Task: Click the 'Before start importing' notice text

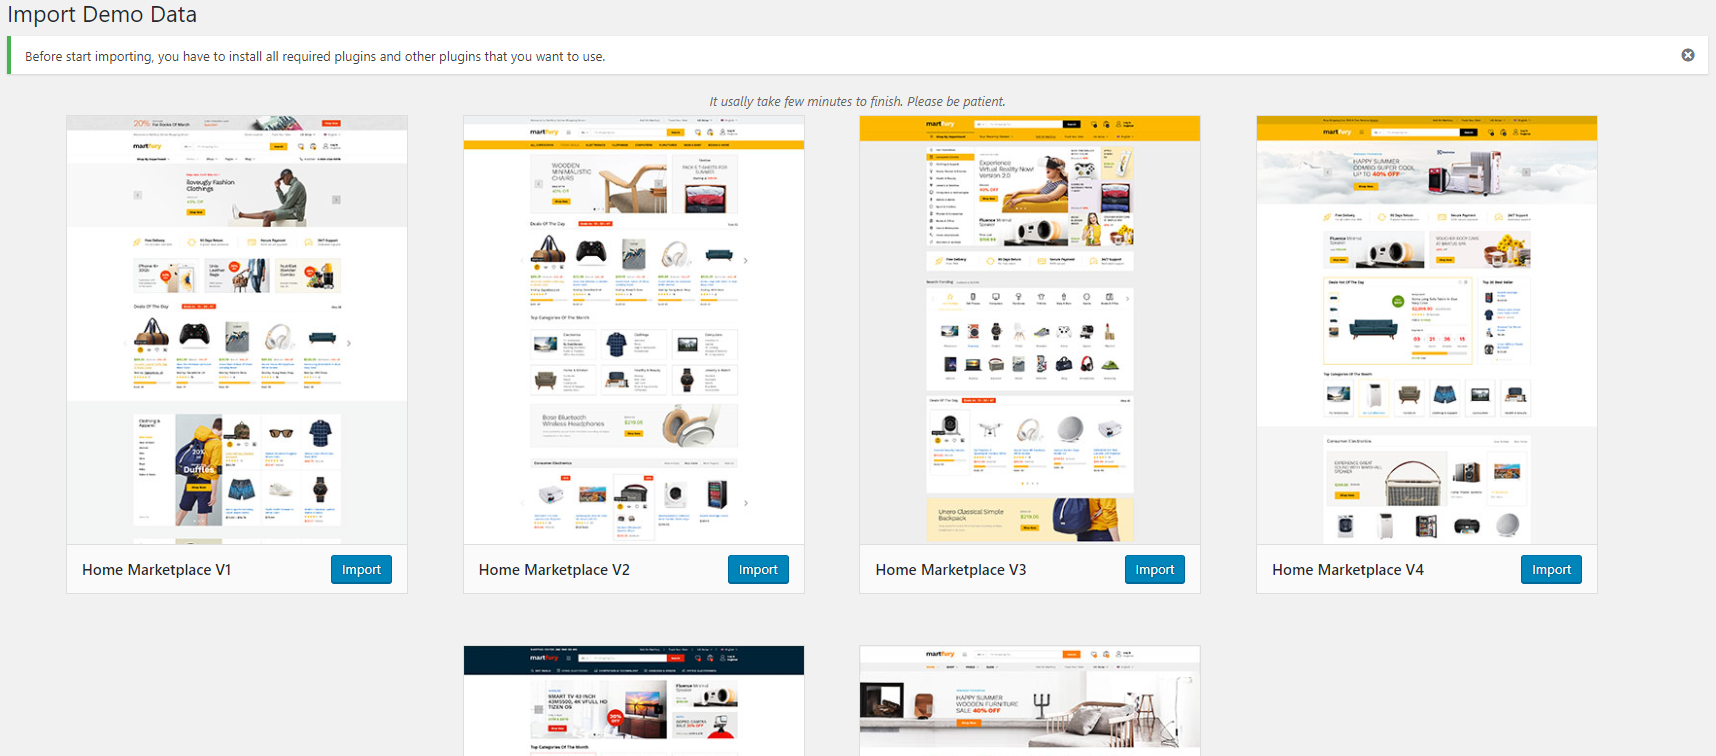Action: [x=315, y=56]
